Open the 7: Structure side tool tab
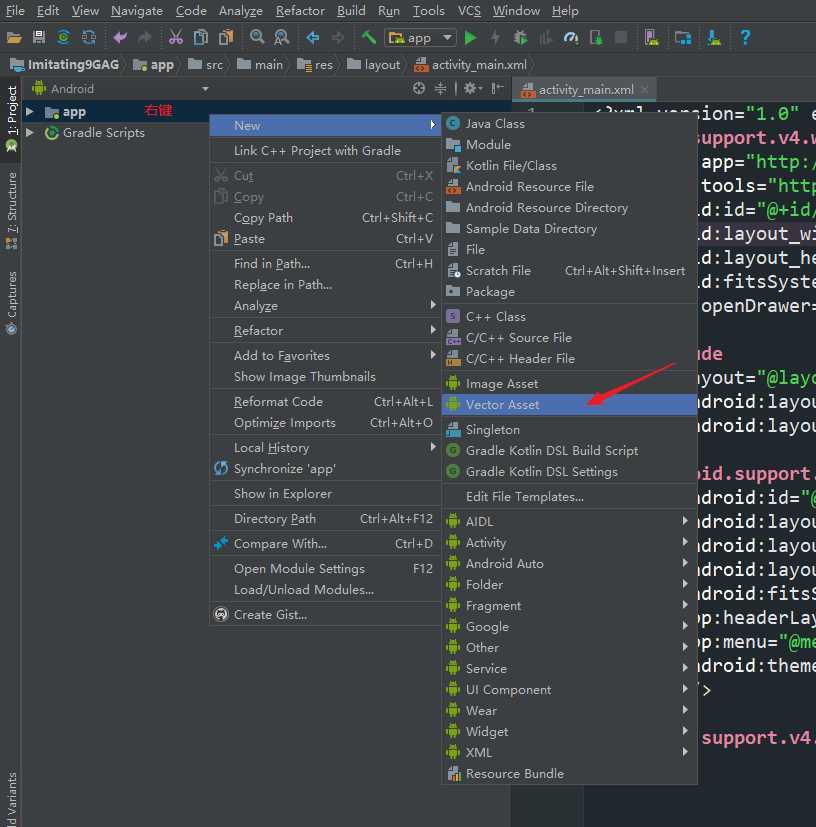Viewport: 816px width, 827px height. pyautogui.click(x=11, y=210)
